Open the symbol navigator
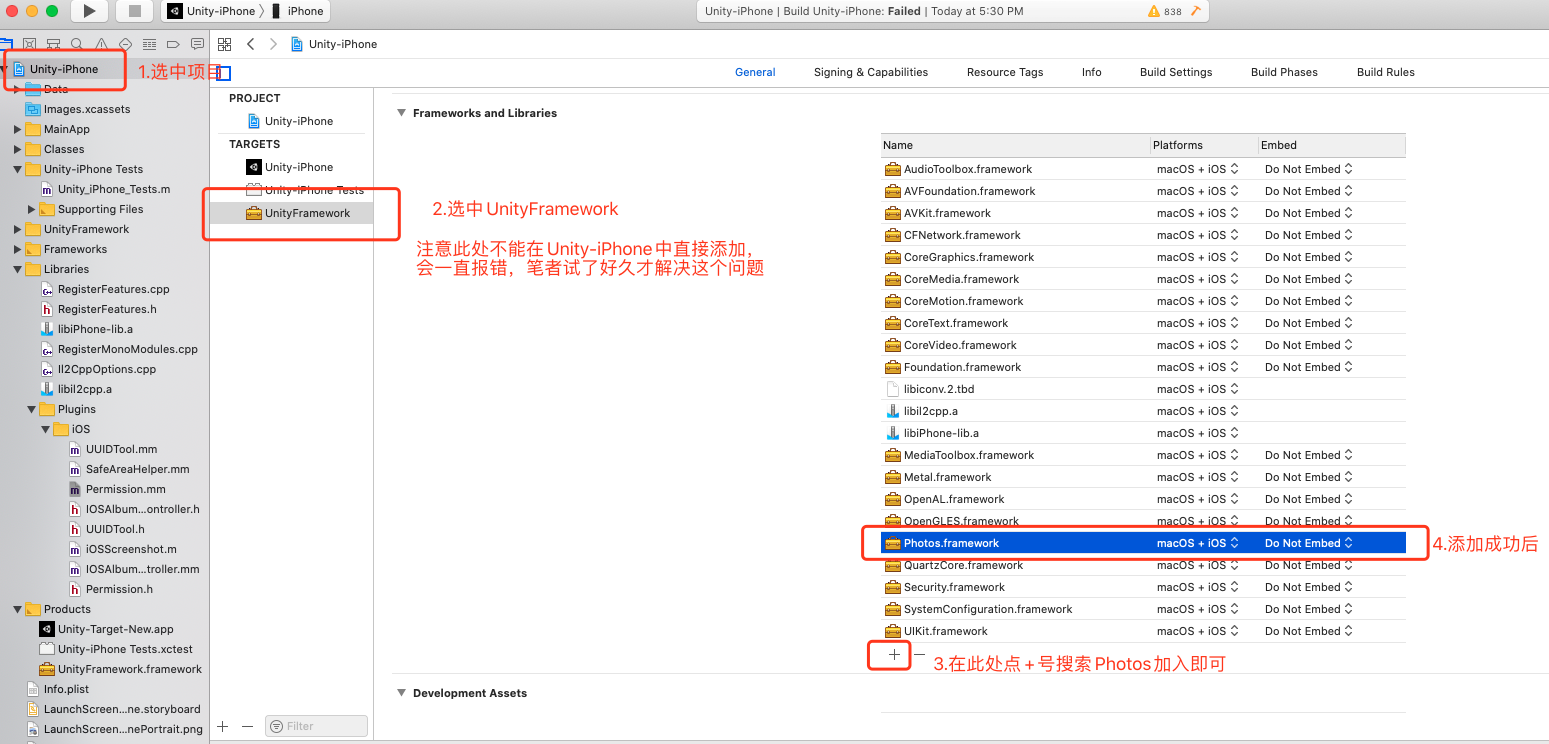The image size is (1549, 744). click(x=54, y=44)
